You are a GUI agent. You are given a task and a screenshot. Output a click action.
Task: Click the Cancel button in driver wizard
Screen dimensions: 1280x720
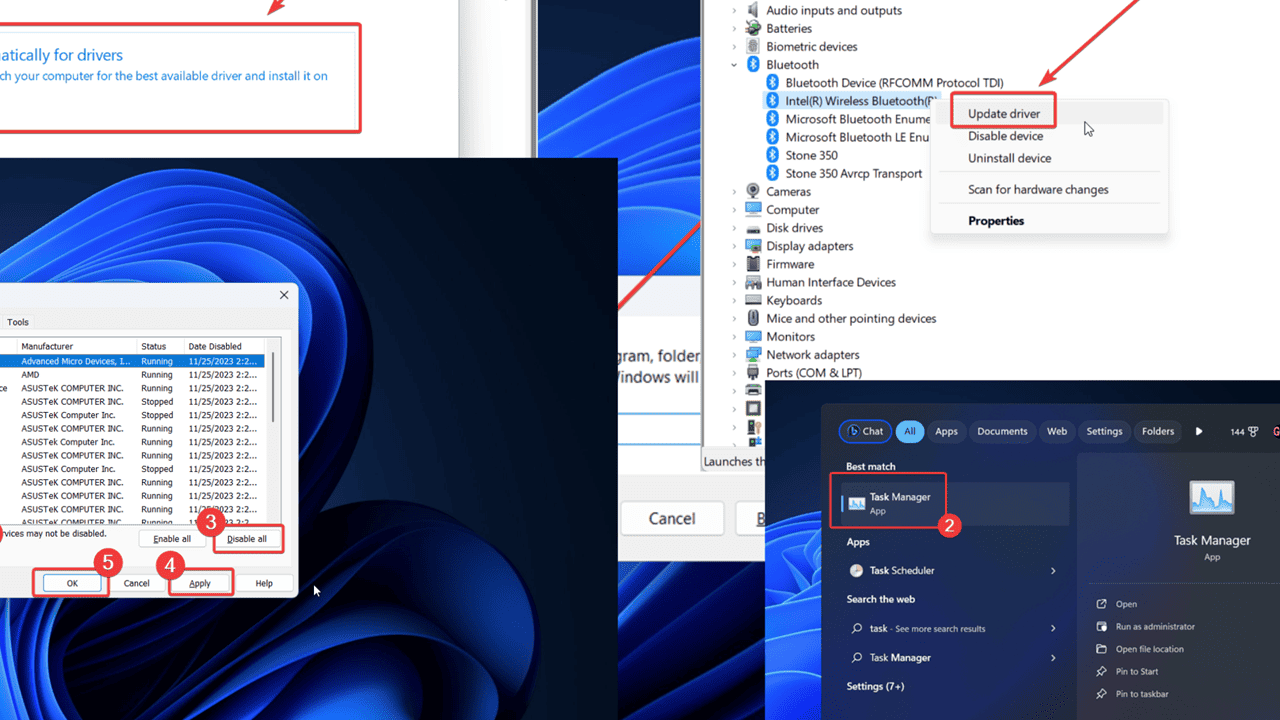point(672,518)
